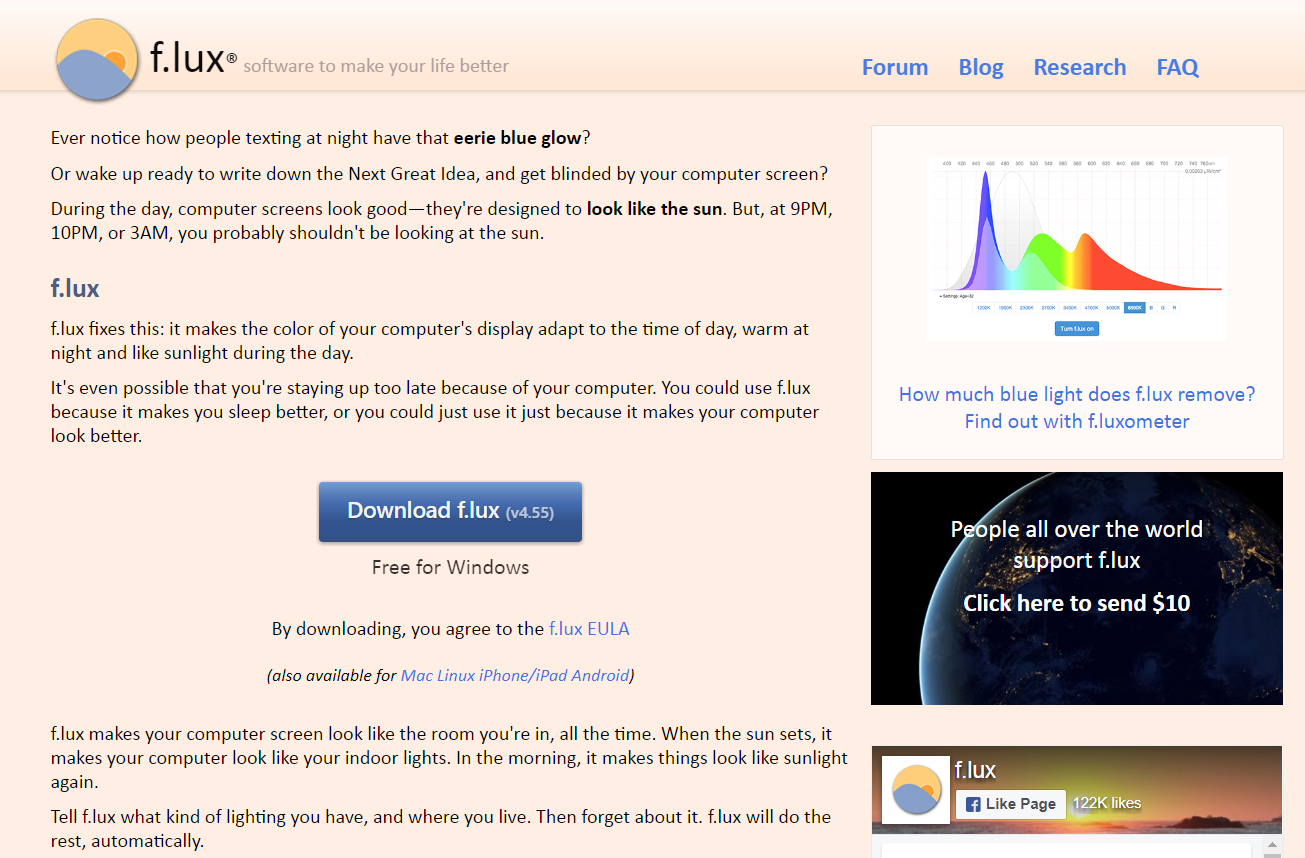This screenshot has height=858, width=1305.
Task: Click the Download f.lux button
Action: [x=450, y=511]
